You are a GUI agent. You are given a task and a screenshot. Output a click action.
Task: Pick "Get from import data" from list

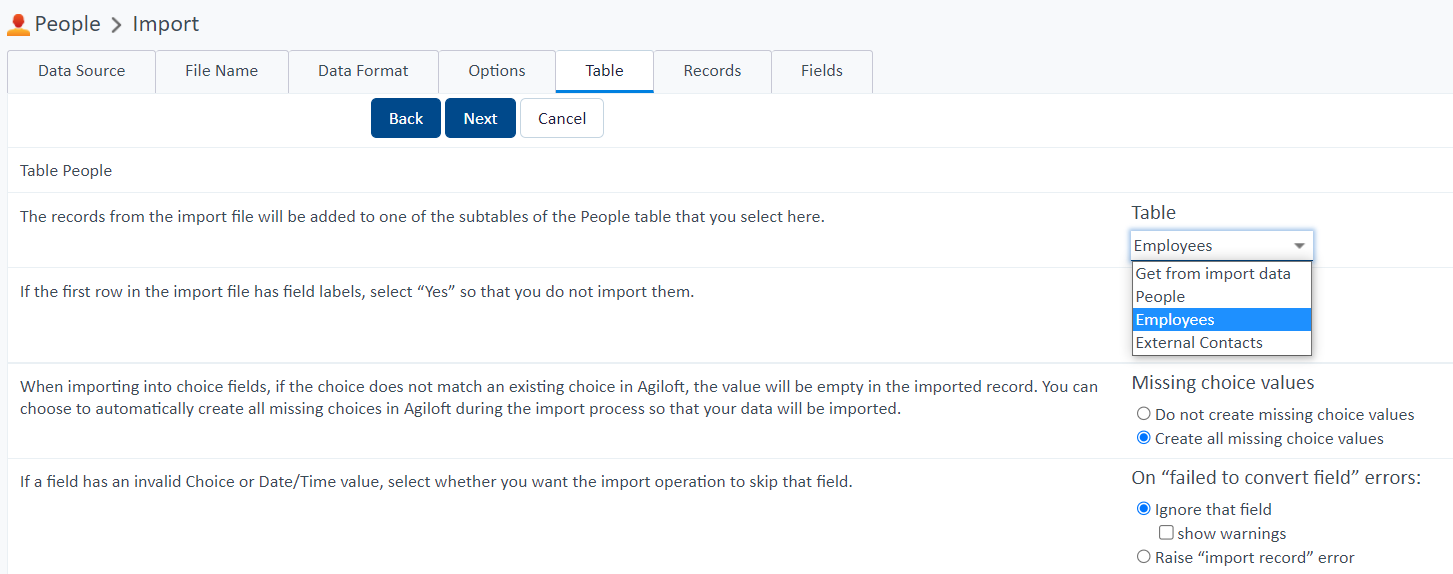click(1222, 274)
